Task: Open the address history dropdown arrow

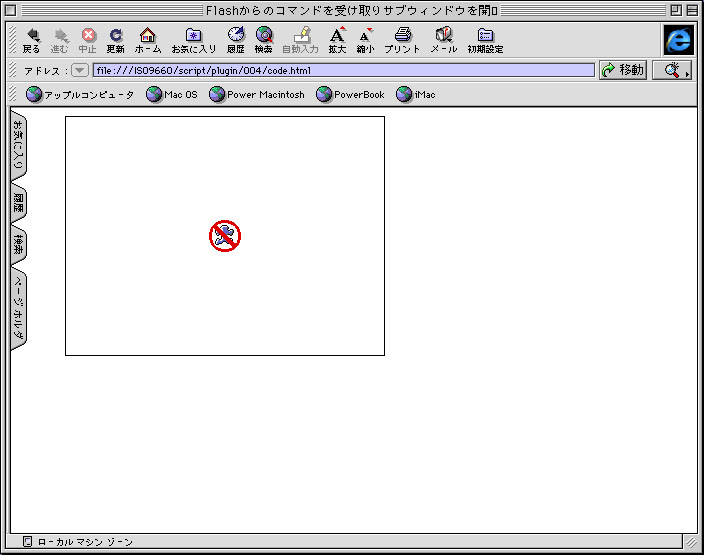Action: 80,70
